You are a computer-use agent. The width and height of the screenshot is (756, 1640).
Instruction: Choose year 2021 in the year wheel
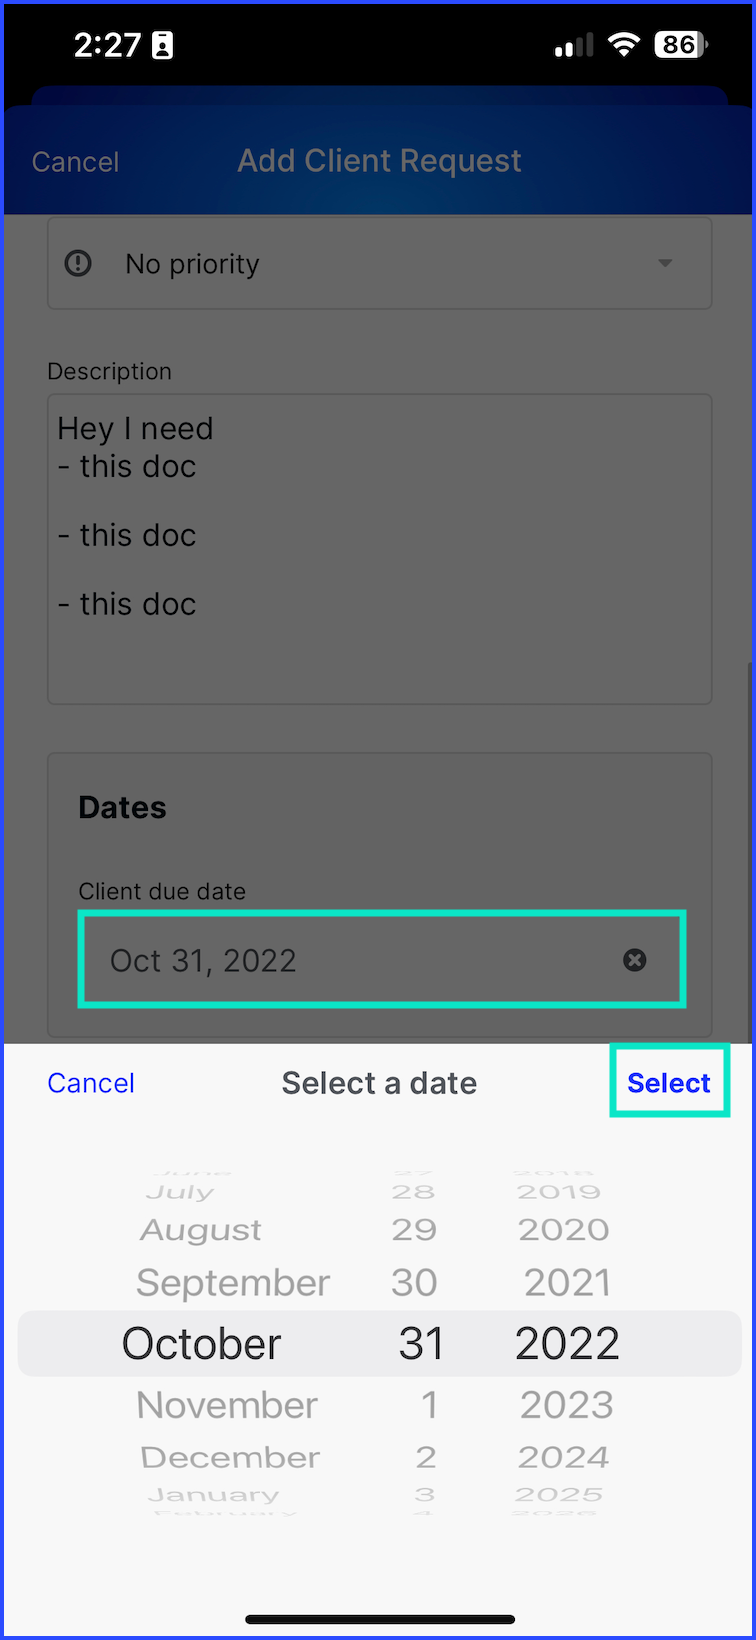[567, 1283]
